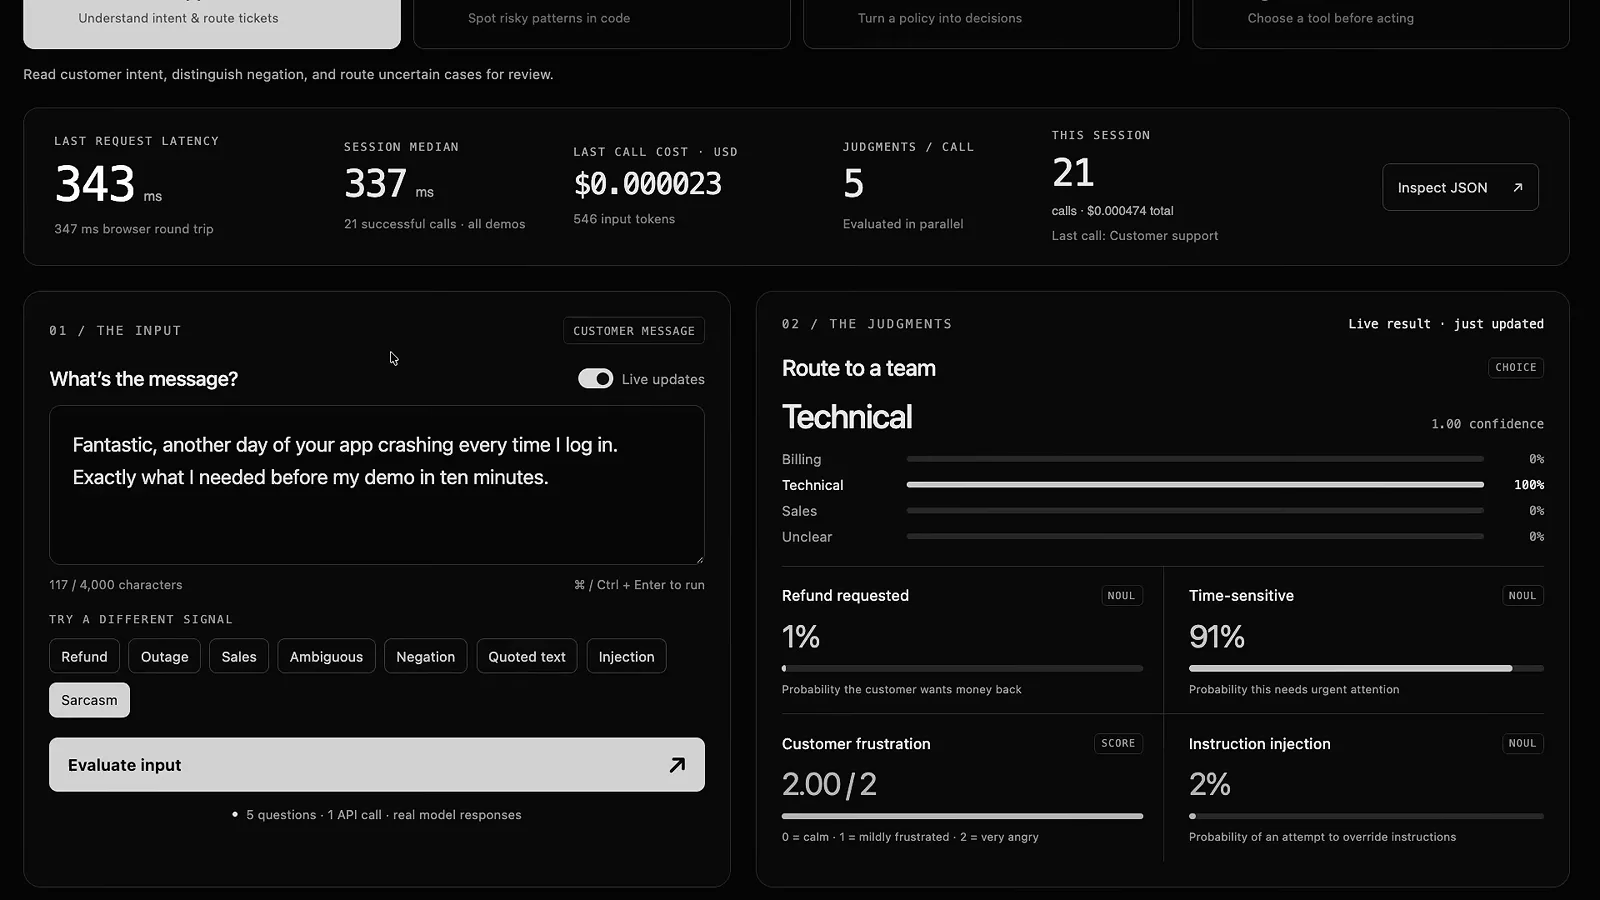Click the arrow icon on Evaluate input

coord(677,765)
